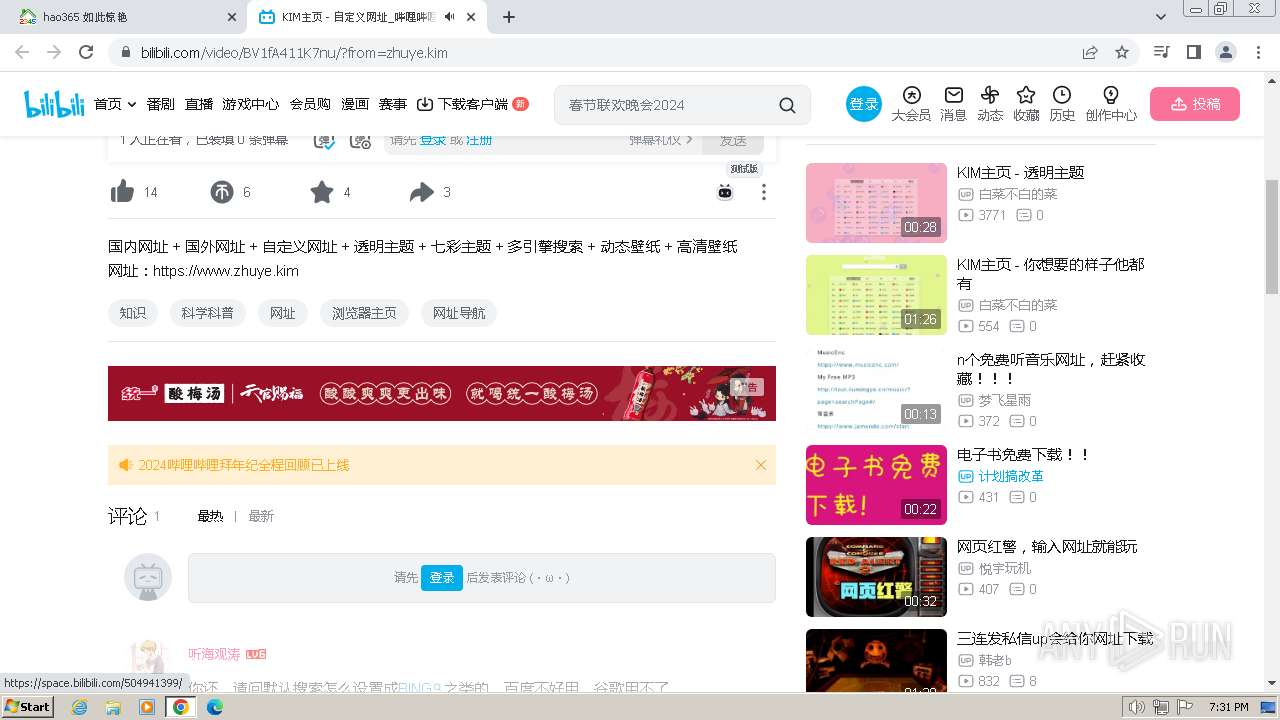Open danmaku settings icon
The image size is (1280, 720).
pyautogui.click(x=361, y=141)
